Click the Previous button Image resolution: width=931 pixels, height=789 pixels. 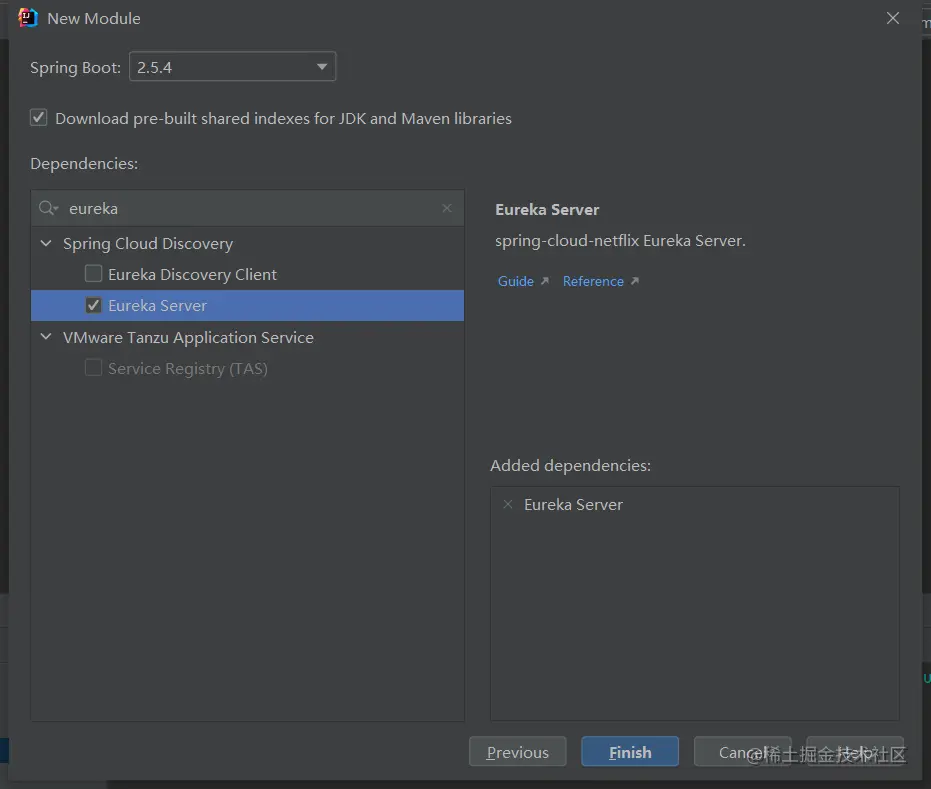click(517, 752)
